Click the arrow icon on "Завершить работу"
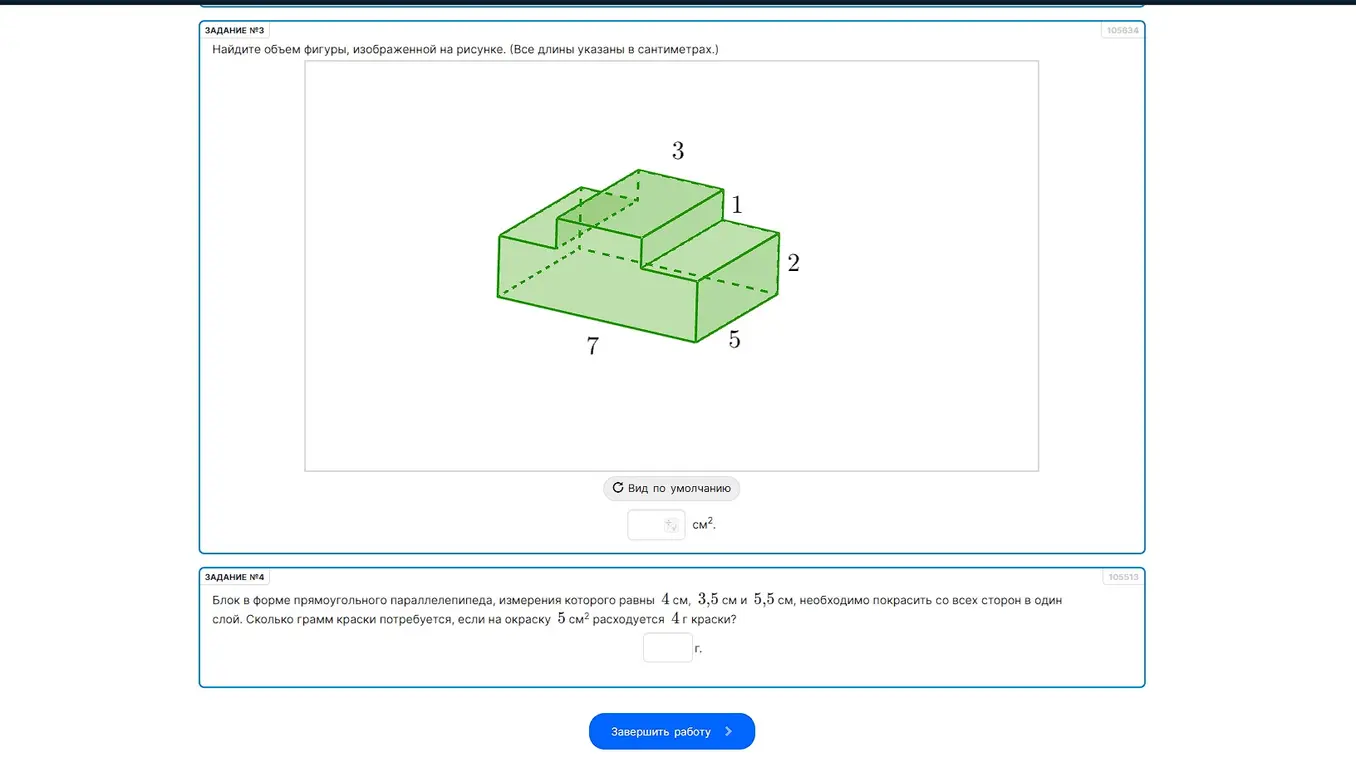Viewport: 1356px width, 763px height. coord(728,731)
